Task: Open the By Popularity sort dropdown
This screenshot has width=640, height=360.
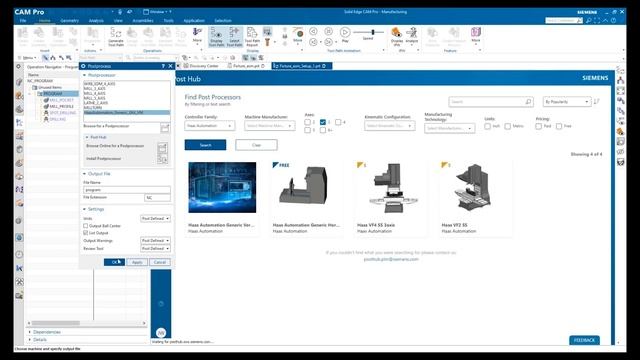Action: pos(567,101)
